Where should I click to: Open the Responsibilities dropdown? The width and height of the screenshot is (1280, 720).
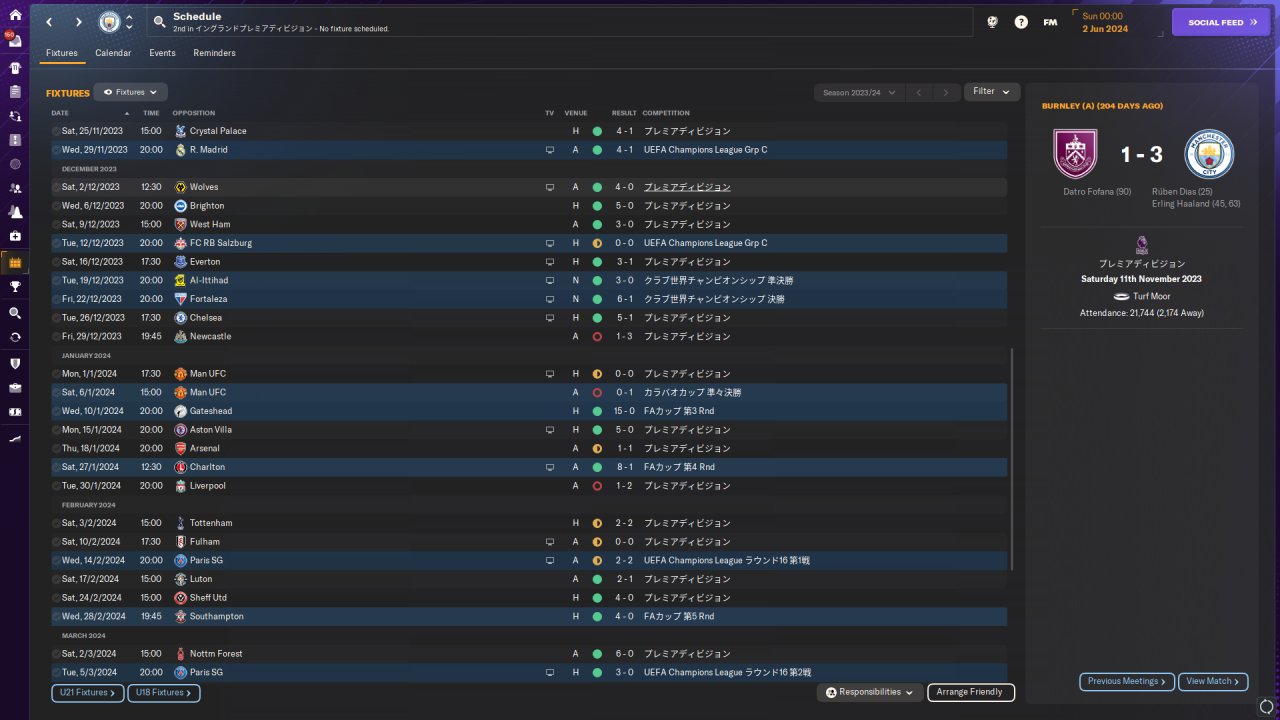pos(869,692)
